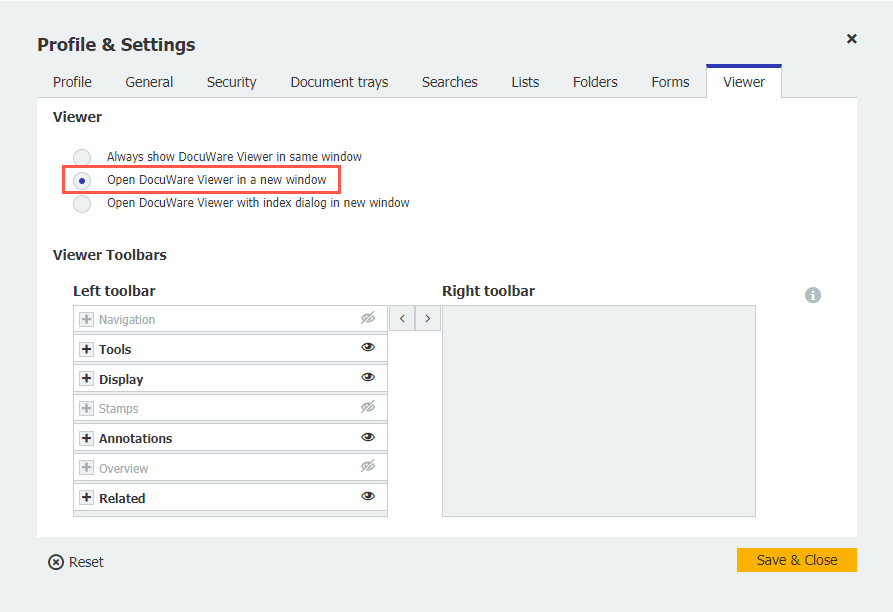Toggle visibility of the Related toolbar

point(368,496)
